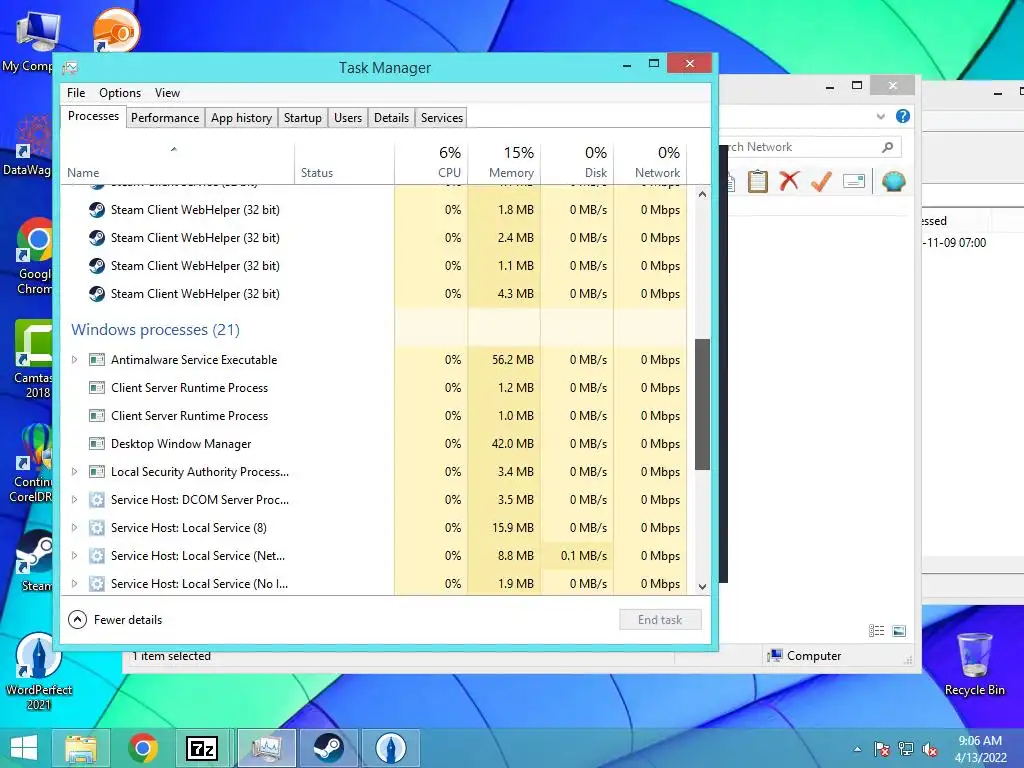Viewport: 1024px width, 768px height.
Task: Click the Desktop Window Manager icon
Action: pos(97,444)
